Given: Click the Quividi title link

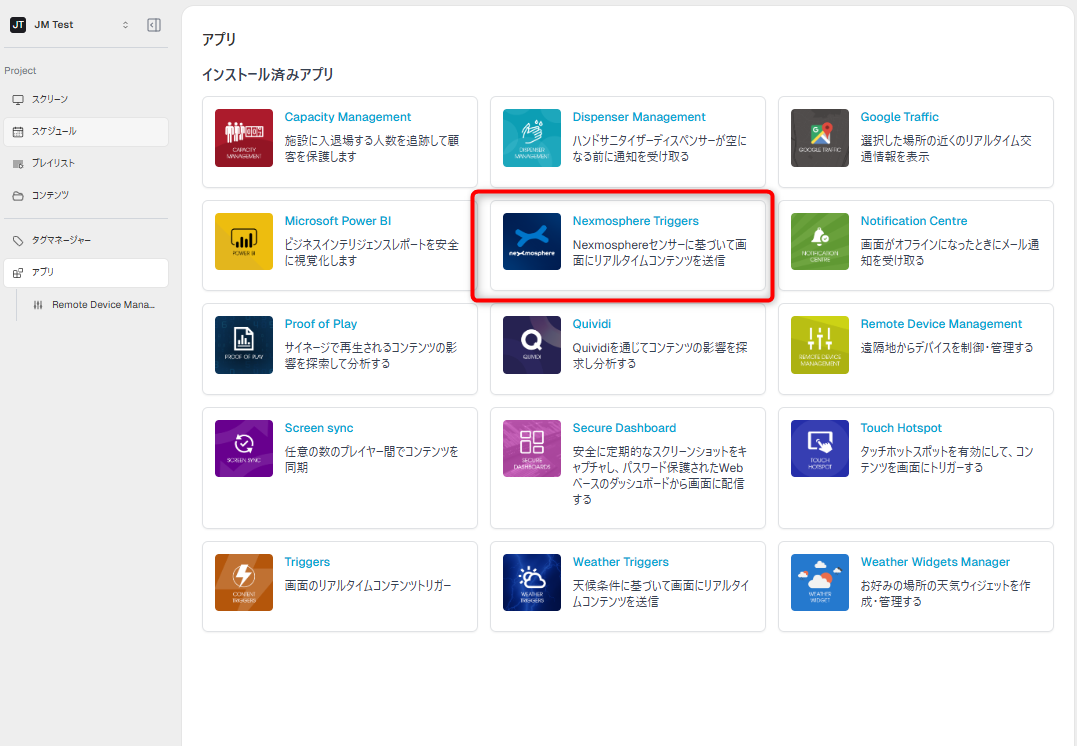Looking at the screenshot, I should [591, 324].
